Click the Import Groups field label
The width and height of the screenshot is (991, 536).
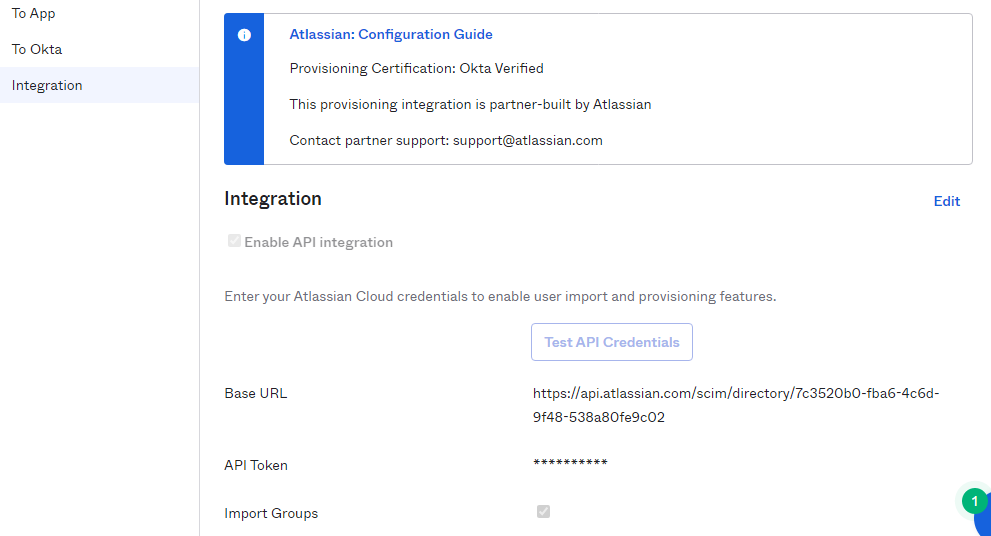click(271, 513)
